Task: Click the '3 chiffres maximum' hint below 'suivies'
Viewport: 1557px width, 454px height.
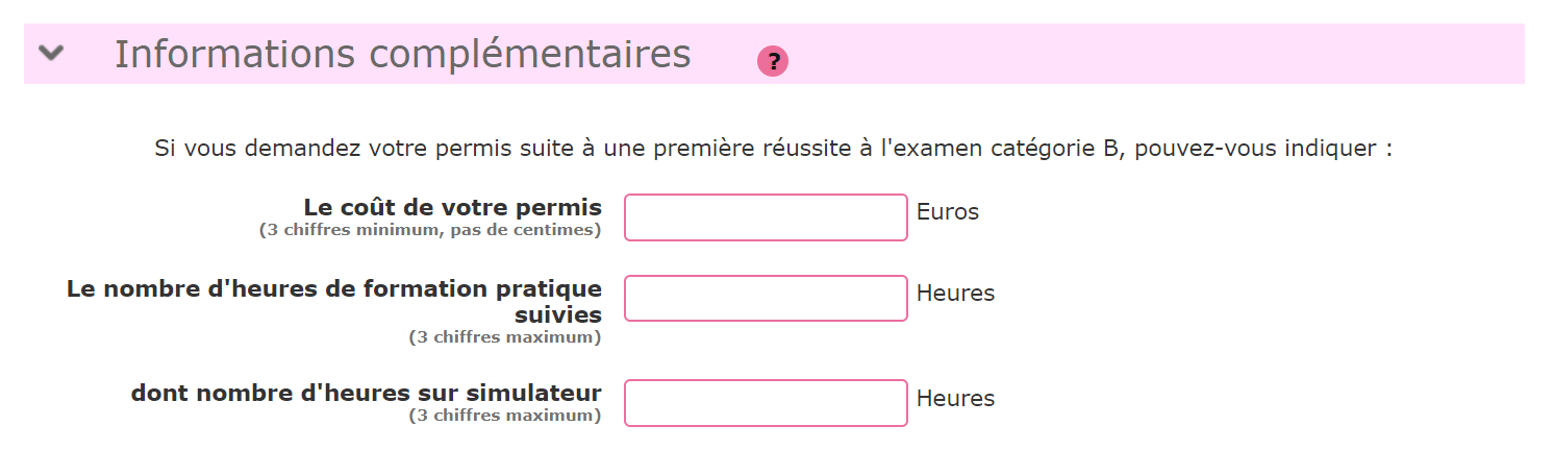Action: click(505, 337)
